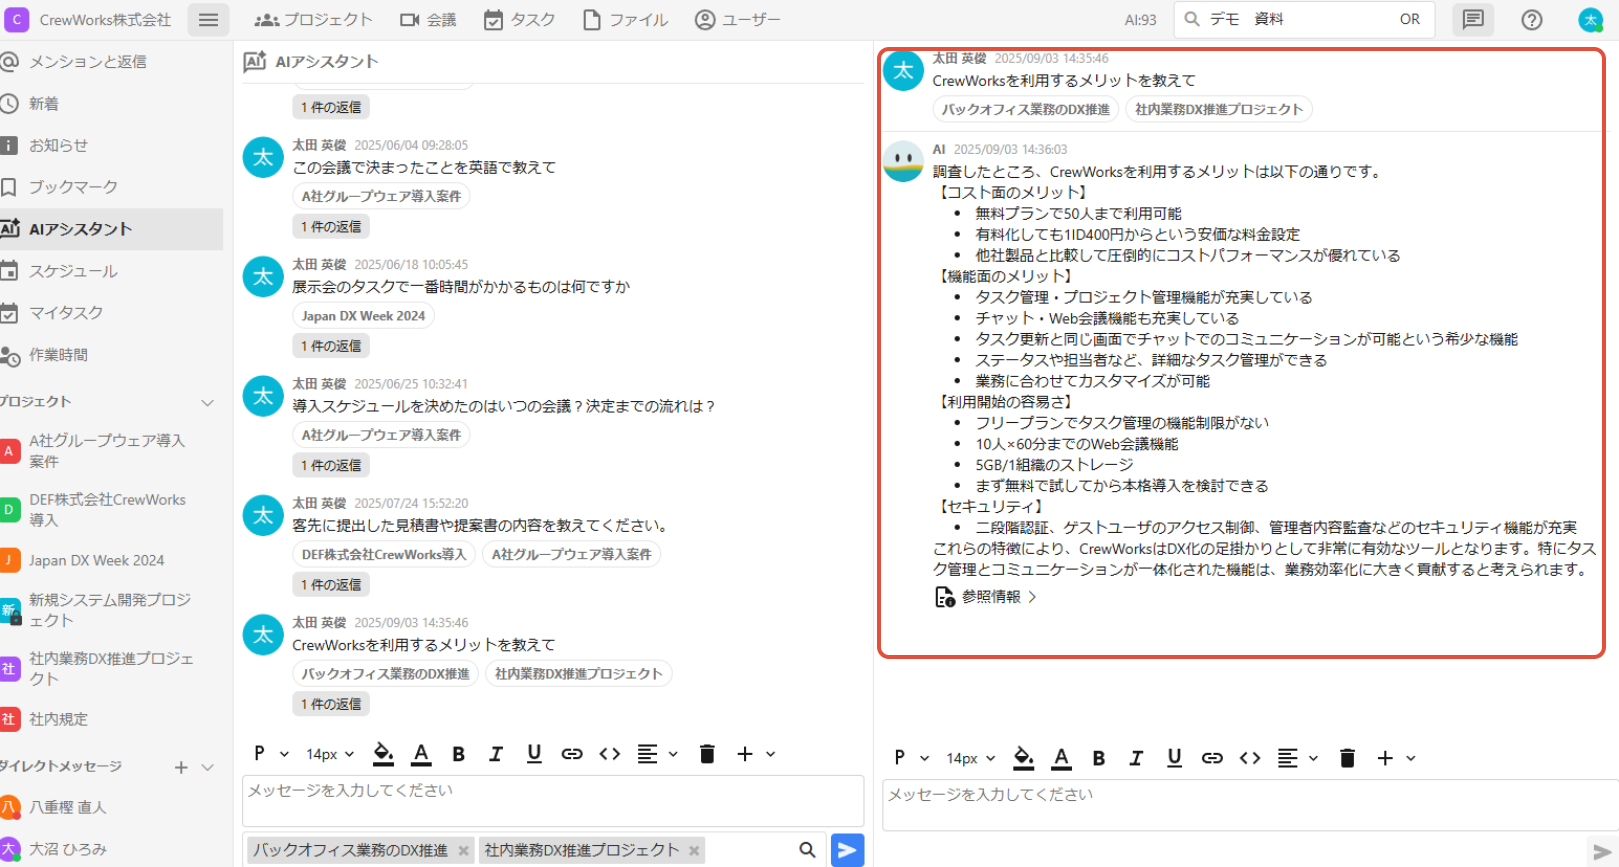
Task: Open the user avatar in top right corner
Action: pos(1590,20)
